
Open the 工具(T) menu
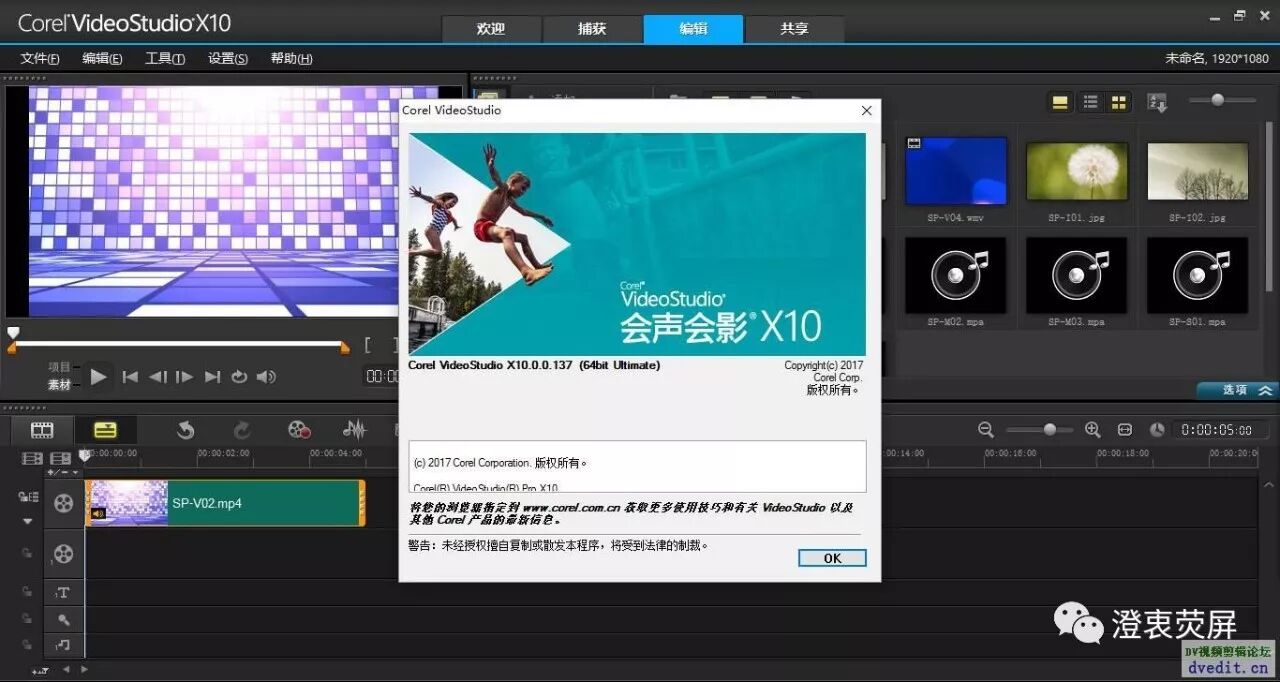[165, 58]
